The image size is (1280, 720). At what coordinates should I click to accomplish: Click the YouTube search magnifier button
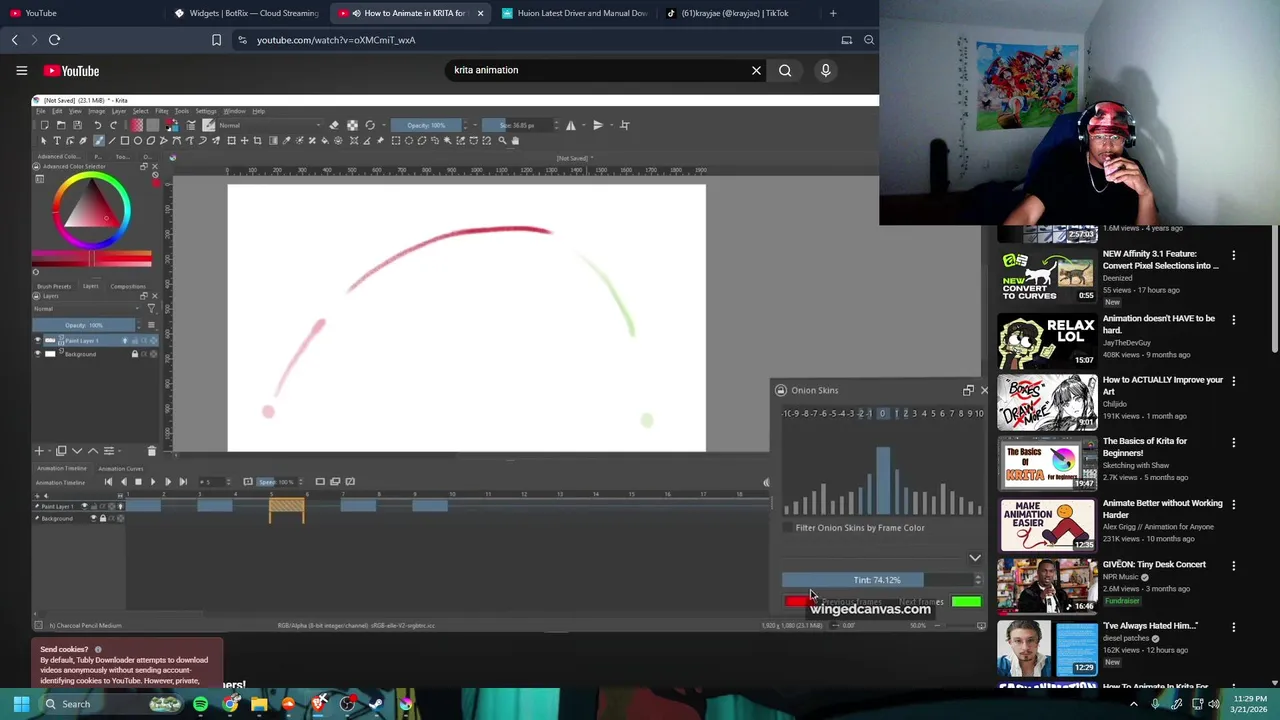coord(785,70)
